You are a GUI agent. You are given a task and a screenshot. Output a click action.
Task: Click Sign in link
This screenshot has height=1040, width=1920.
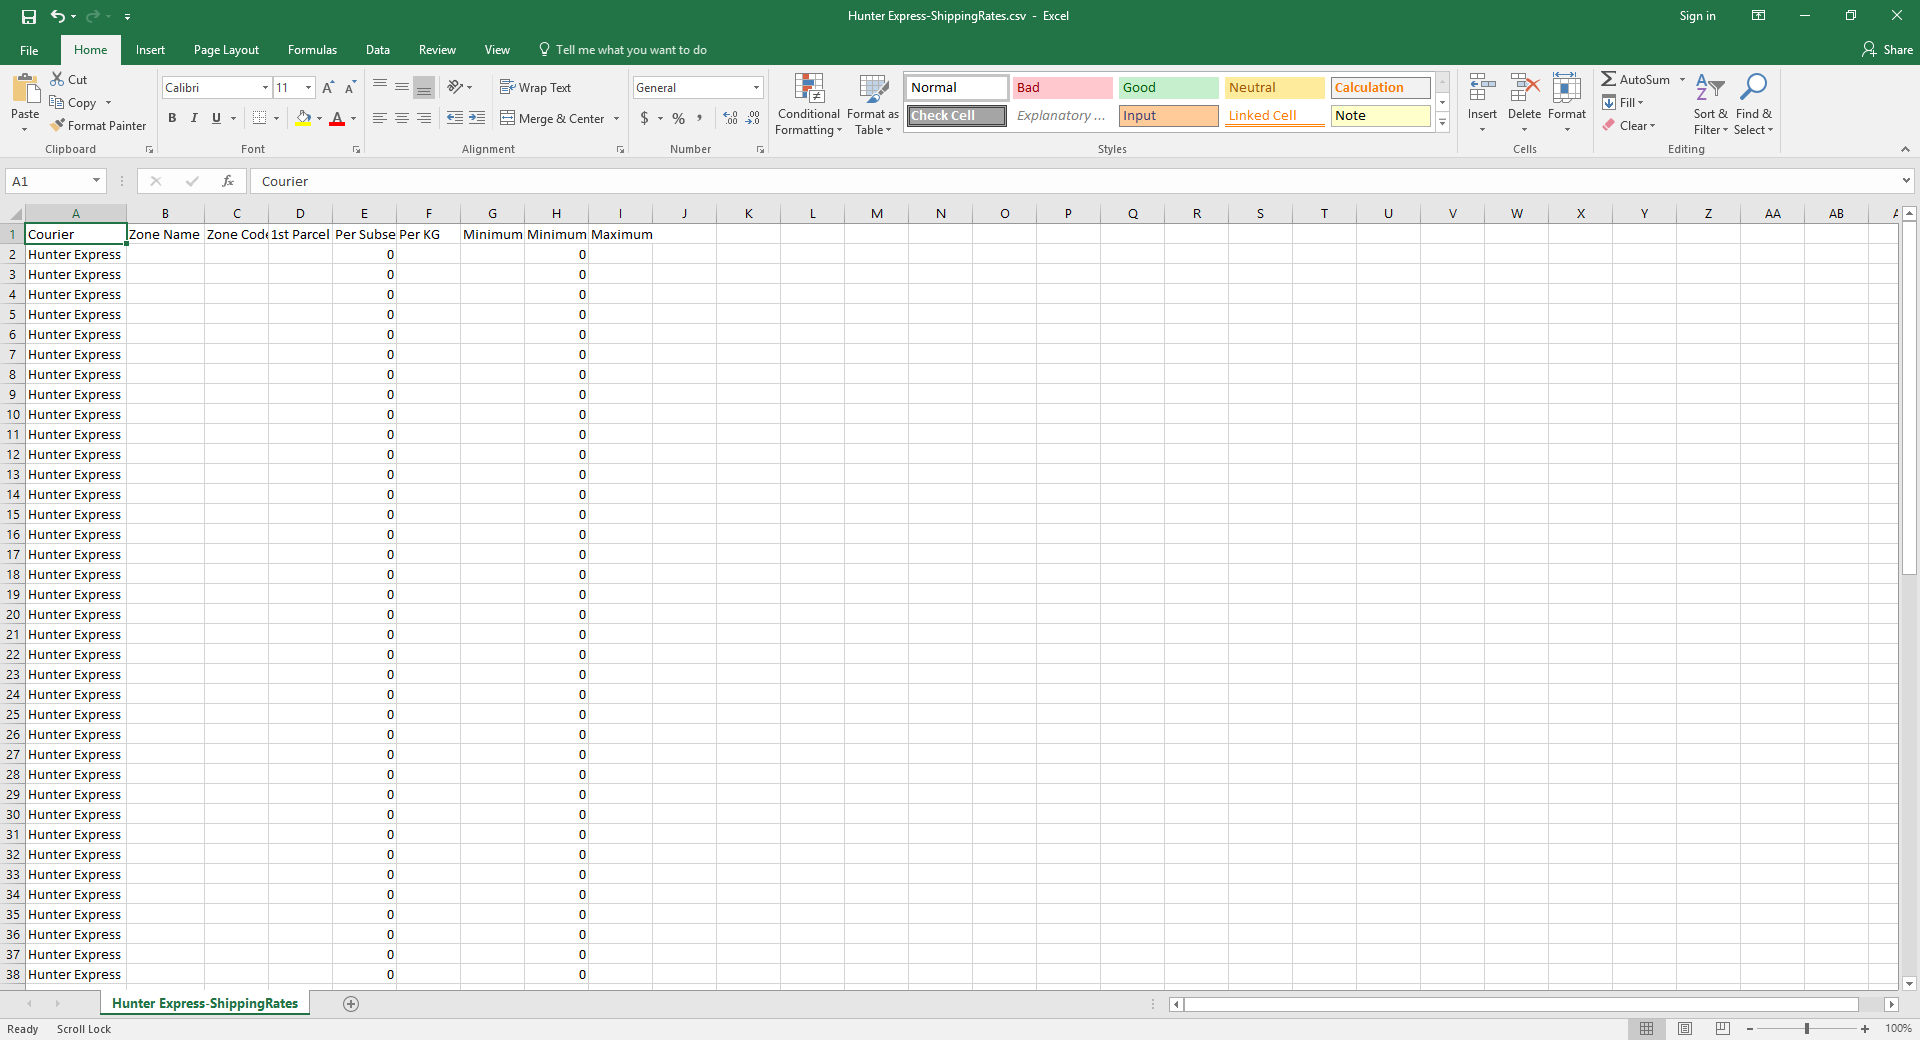[x=1697, y=16]
